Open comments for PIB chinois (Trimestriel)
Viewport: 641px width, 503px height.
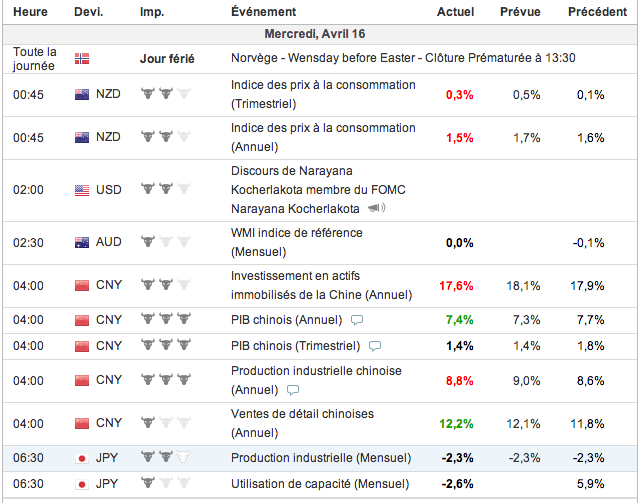[375, 346]
